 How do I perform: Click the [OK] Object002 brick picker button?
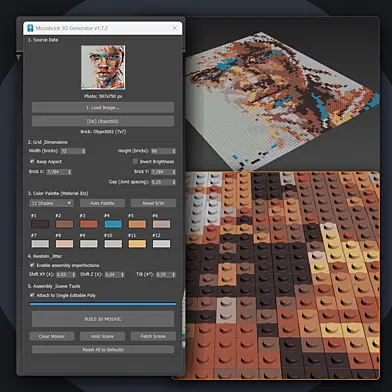pyautogui.click(x=103, y=121)
